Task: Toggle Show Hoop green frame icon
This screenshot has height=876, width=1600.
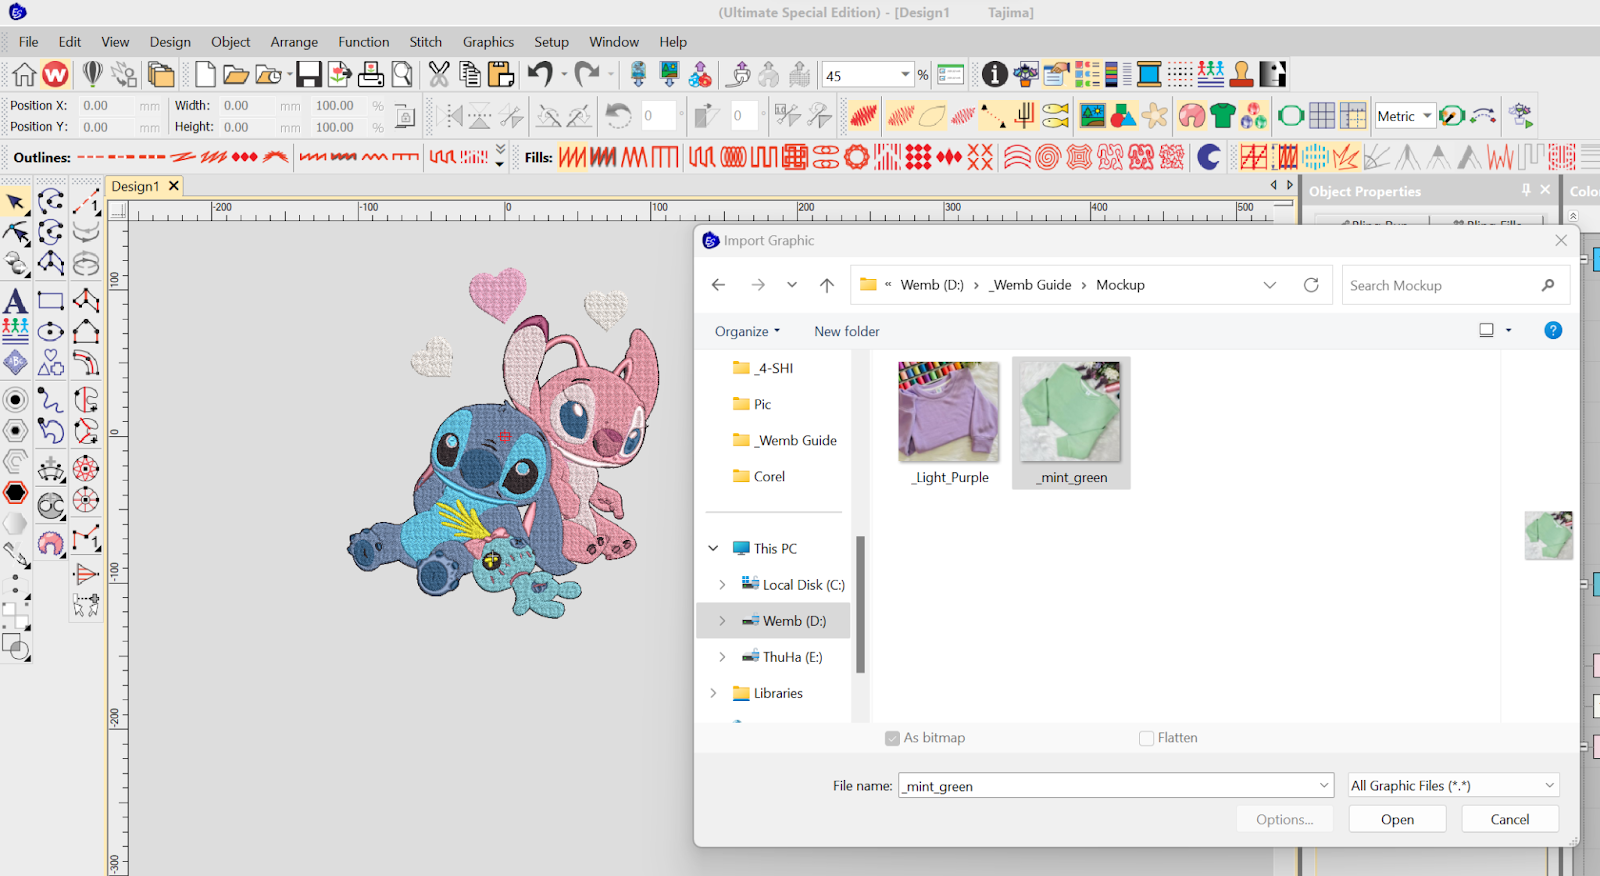Action: 1291,116
